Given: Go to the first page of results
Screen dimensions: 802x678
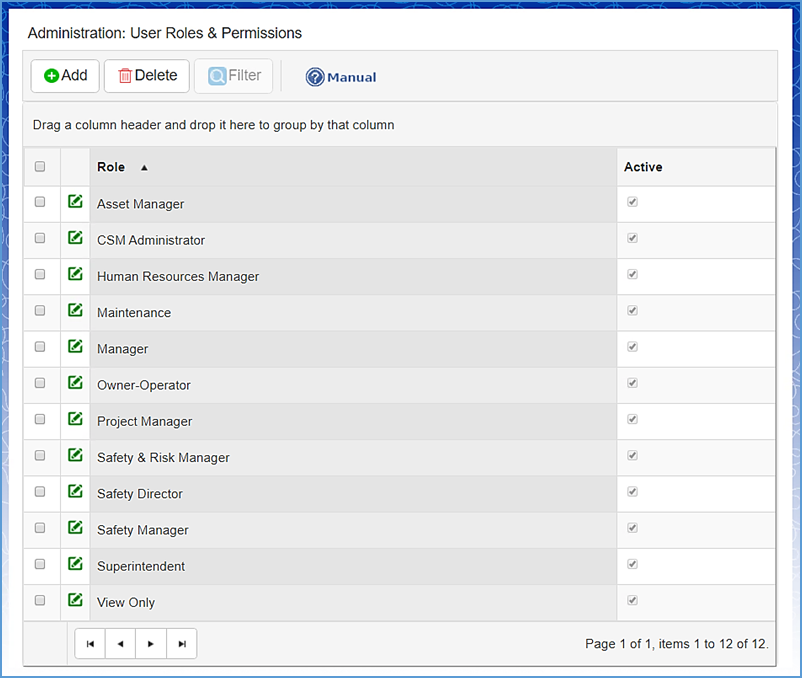Looking at the screenshot, I should coord(90,644).
